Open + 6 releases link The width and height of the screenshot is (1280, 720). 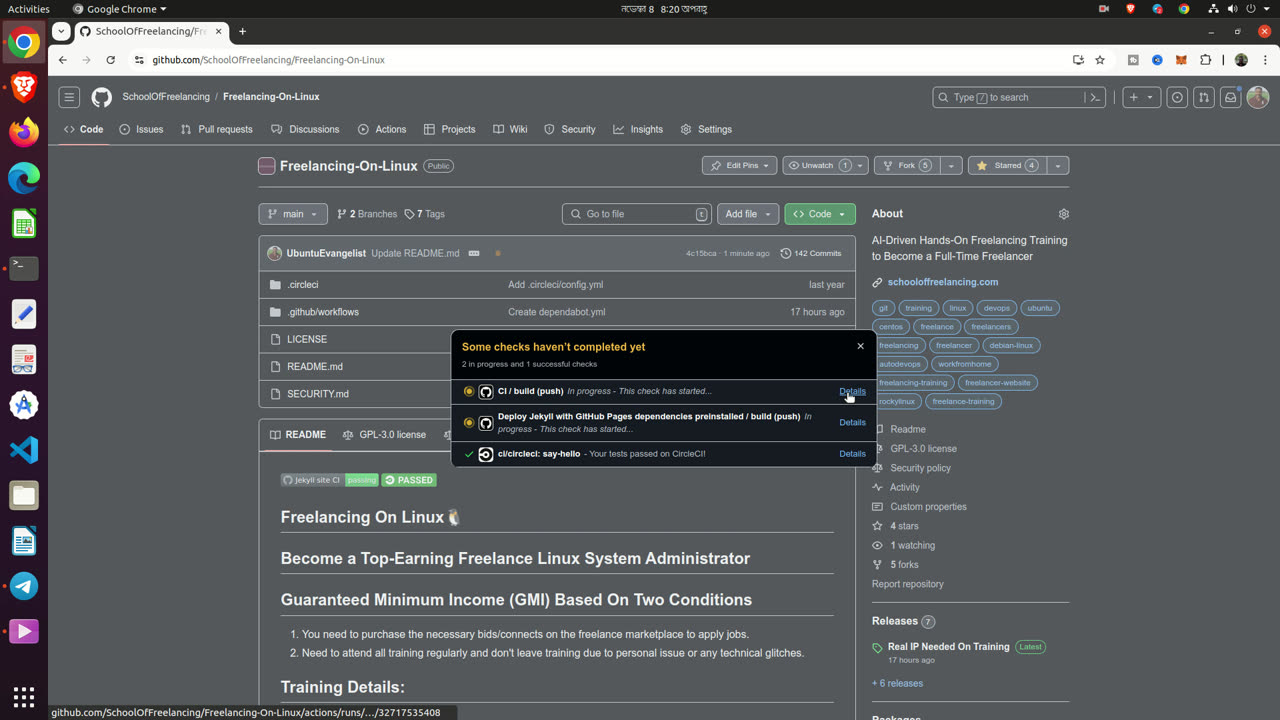click(x=897, y=684)
